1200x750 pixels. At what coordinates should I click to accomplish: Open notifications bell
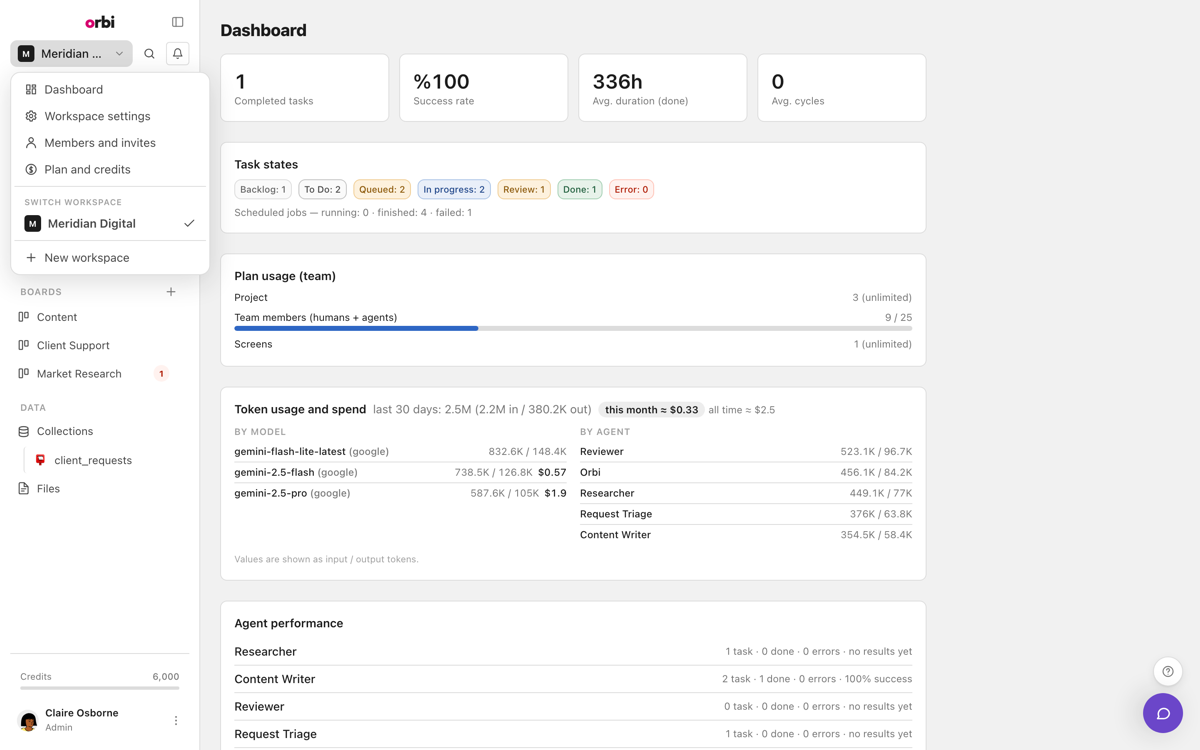pyautogui.click(x=178, y=54)
